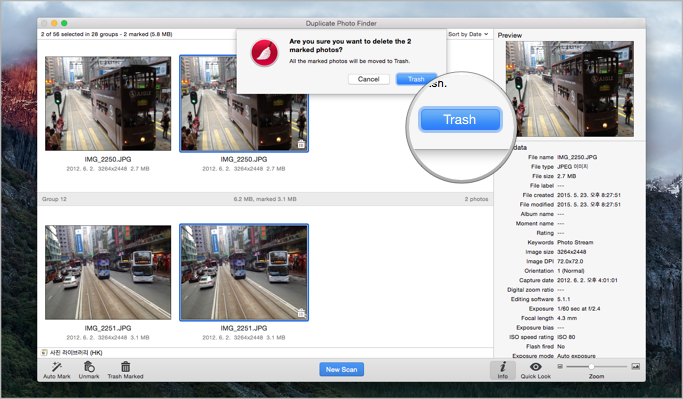683x399 pixels.
Task: Click the '2 photos' count in Group 12
Action: pyautogui.click(x=476, y=199)
